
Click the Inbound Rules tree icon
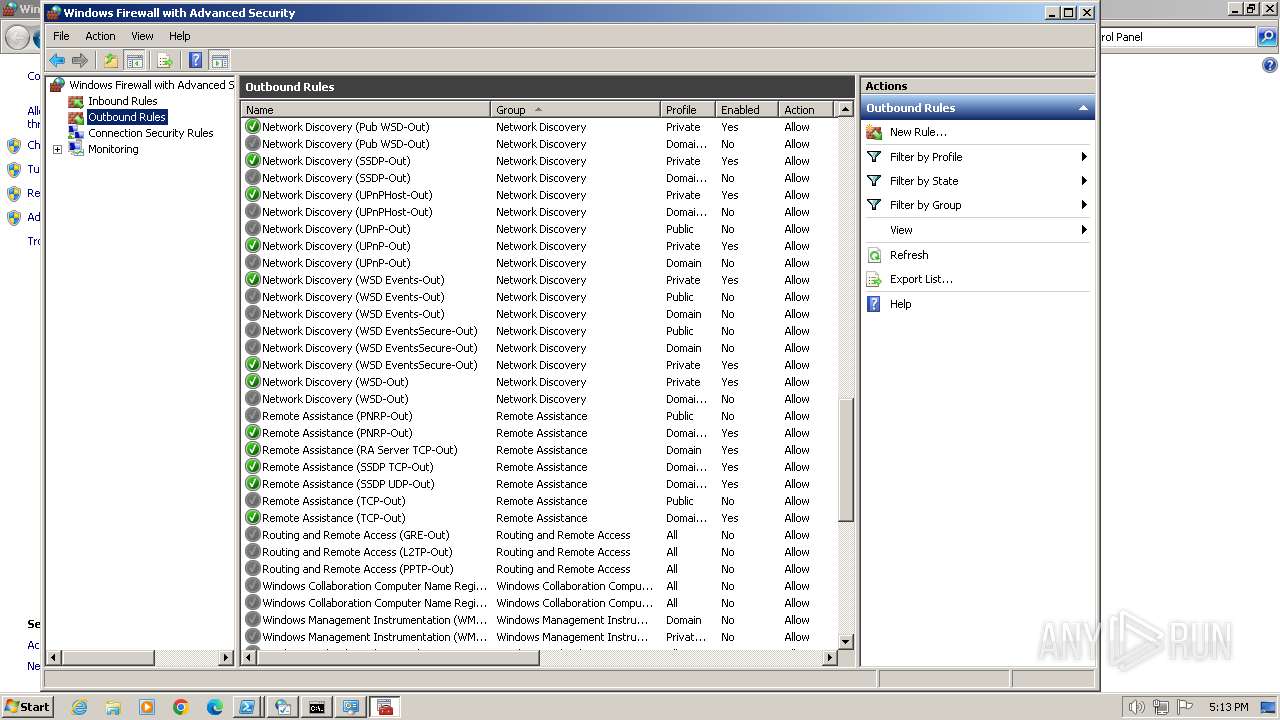pyautogui.click(x=76, y=101)
